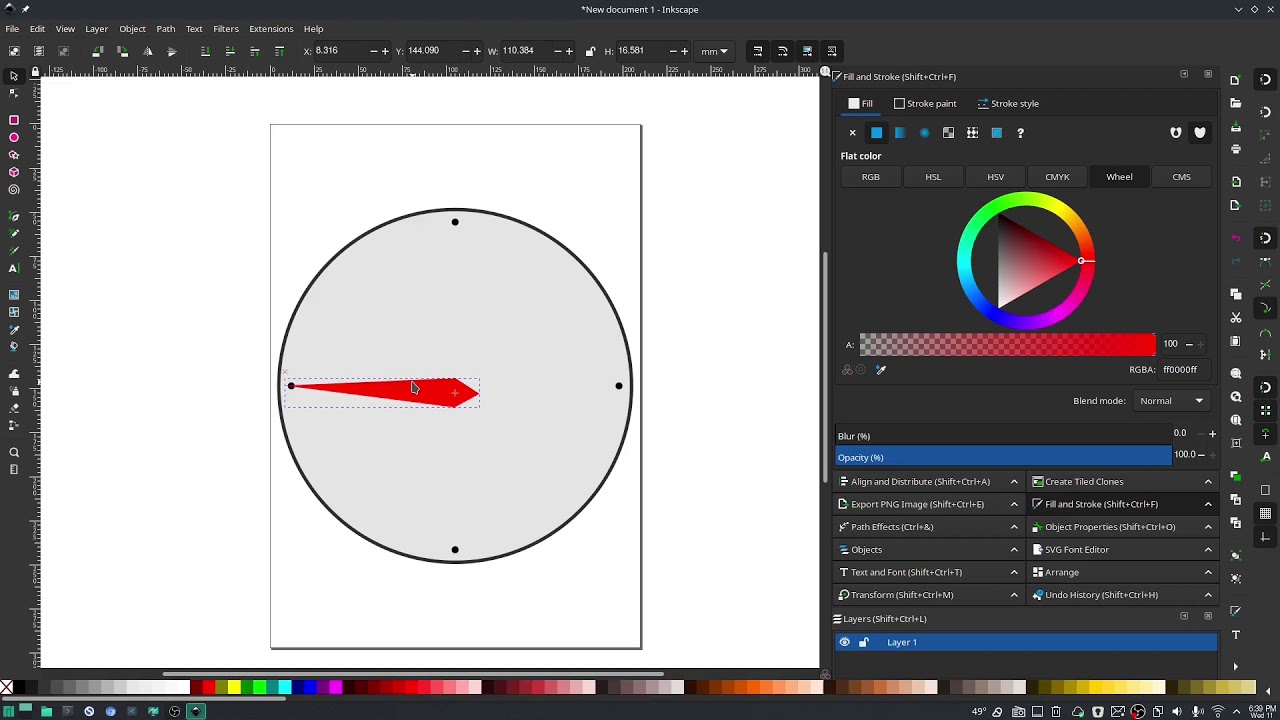This screenshot has height=720, width=1280.
Task: Select the Spray tool
Action: click(14, 390)
